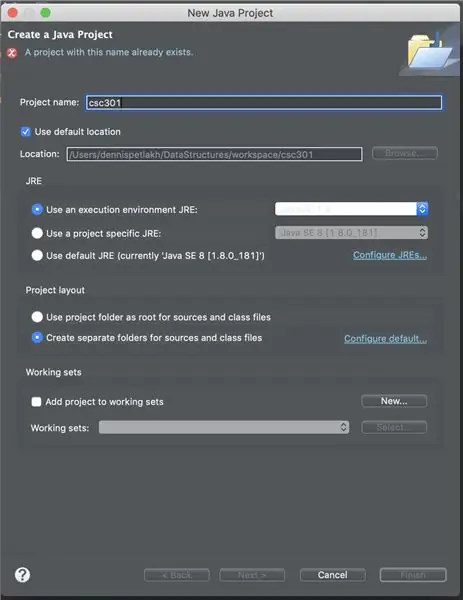Select Use a project specific JRE

37,233
